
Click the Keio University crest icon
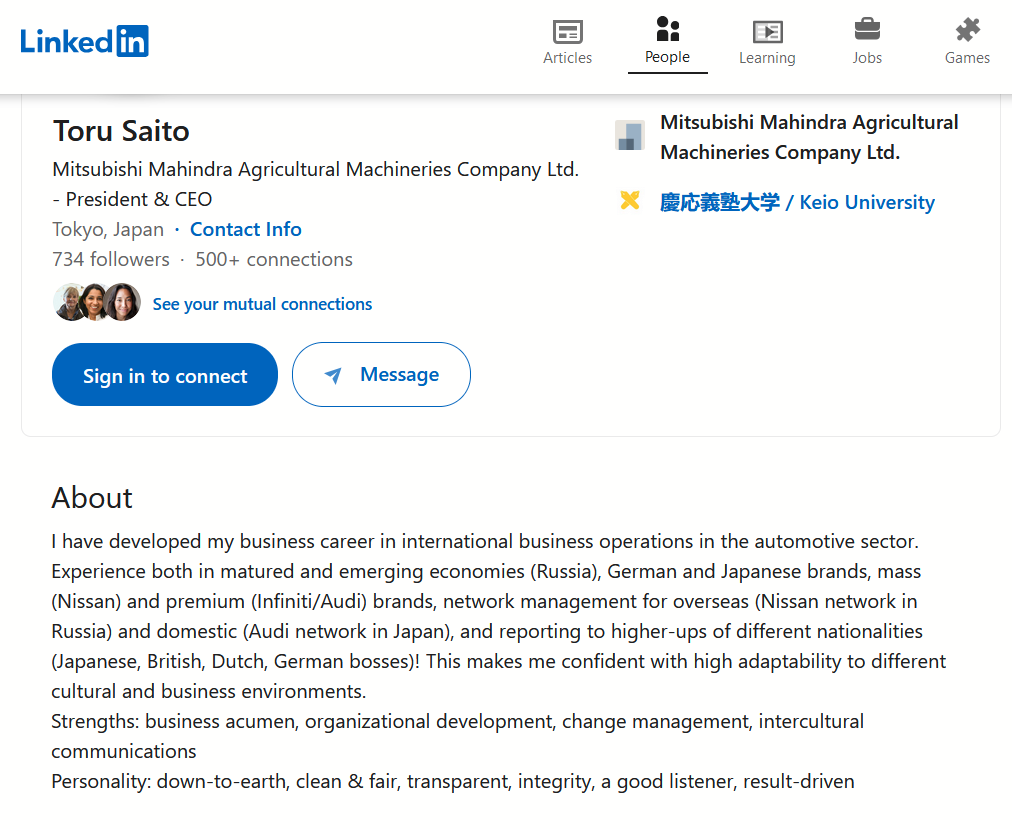[x=630, y=201]
